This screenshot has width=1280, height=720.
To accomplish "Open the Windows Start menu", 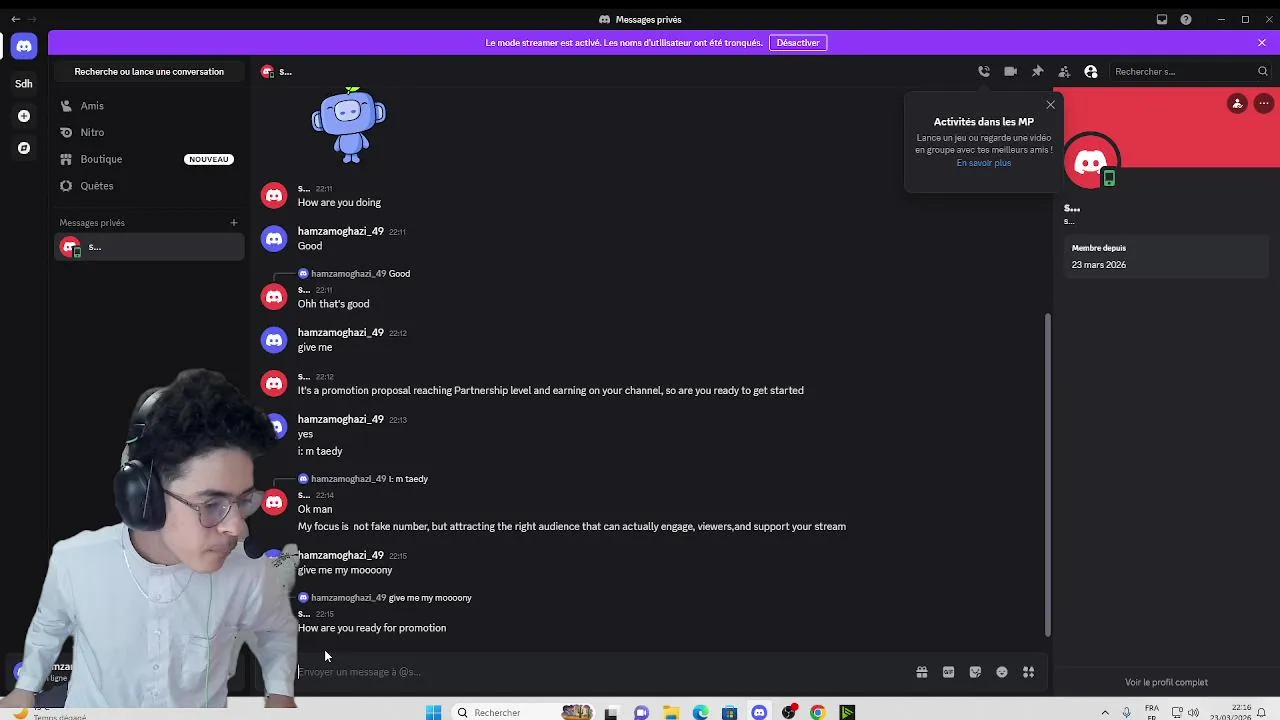I will click(x=433, y=712).
